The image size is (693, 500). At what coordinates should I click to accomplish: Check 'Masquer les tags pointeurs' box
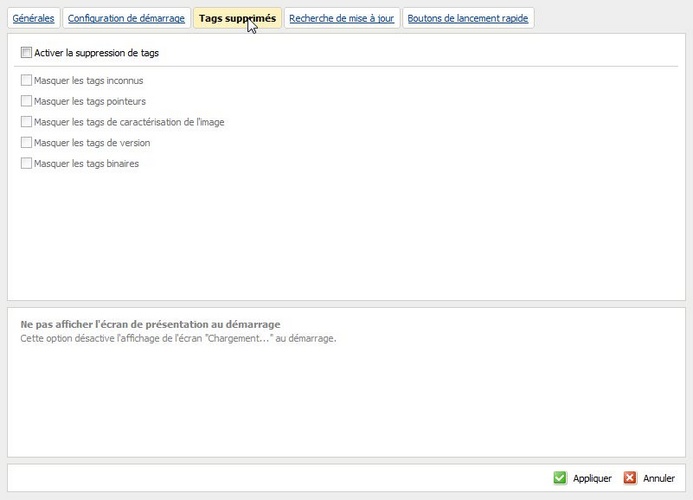click(x=26, y=101)
